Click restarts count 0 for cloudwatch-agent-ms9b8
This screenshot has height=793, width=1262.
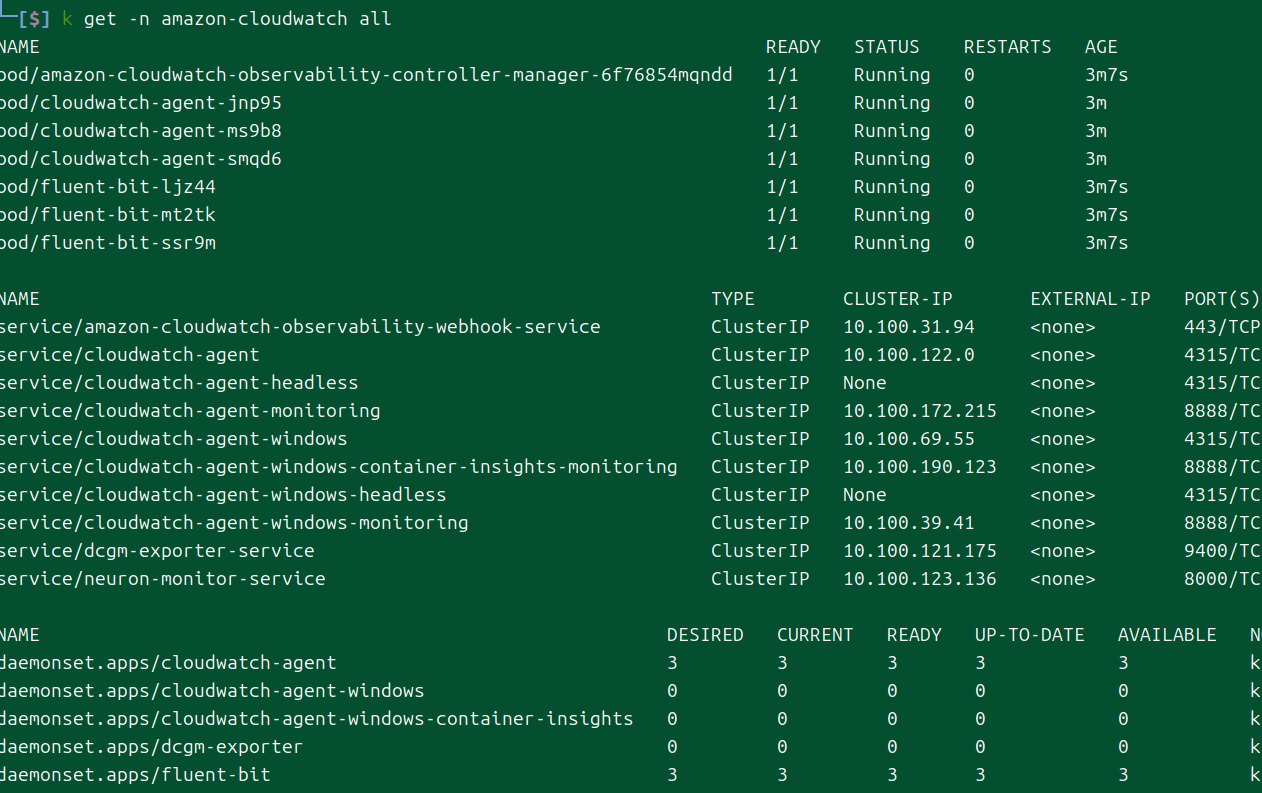pyautogui.click(x=969, y=131)
